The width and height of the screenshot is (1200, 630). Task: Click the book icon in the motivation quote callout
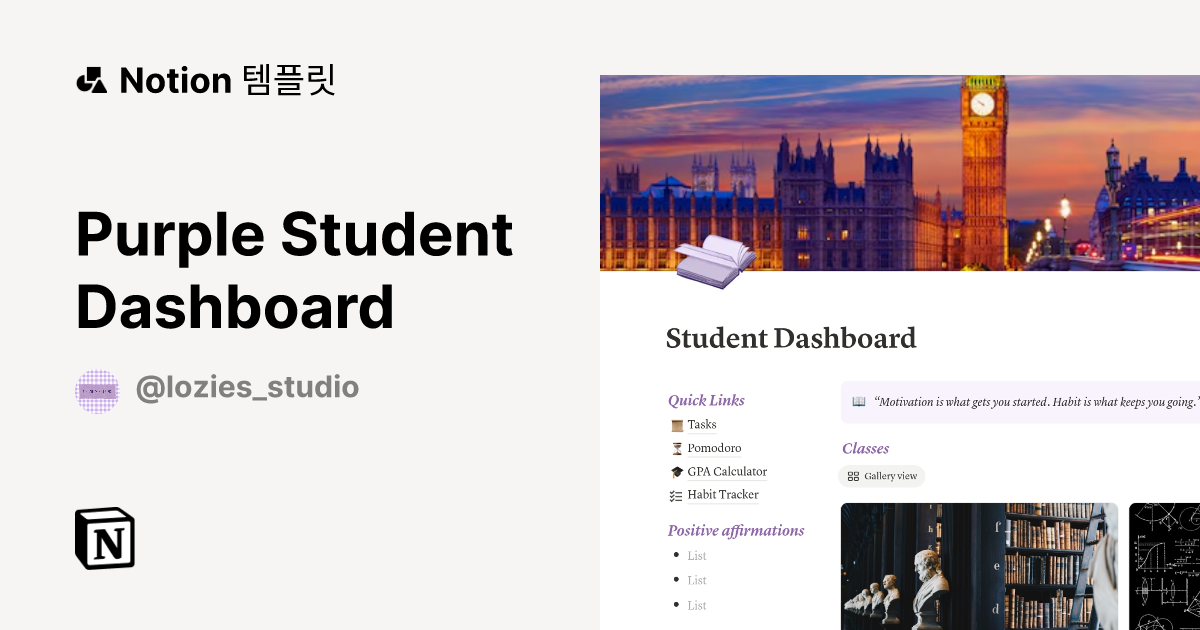tap(860, 401)
